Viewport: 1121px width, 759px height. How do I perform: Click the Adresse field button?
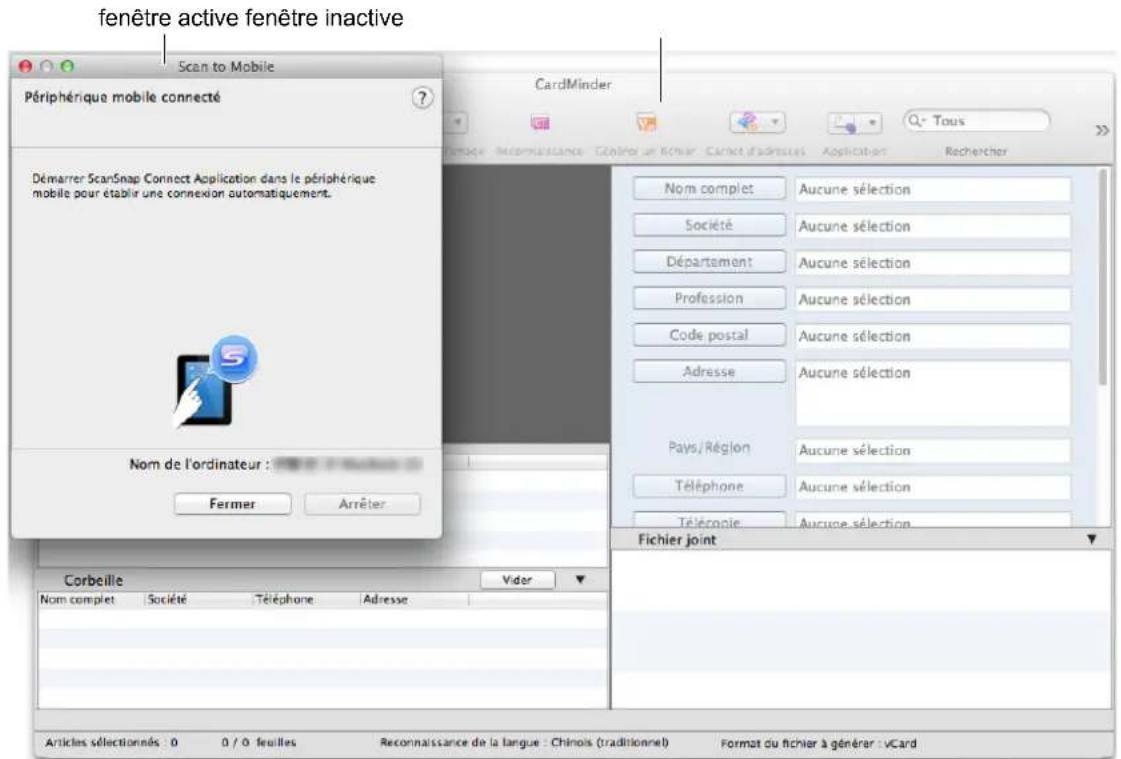[x=708, y=372]
